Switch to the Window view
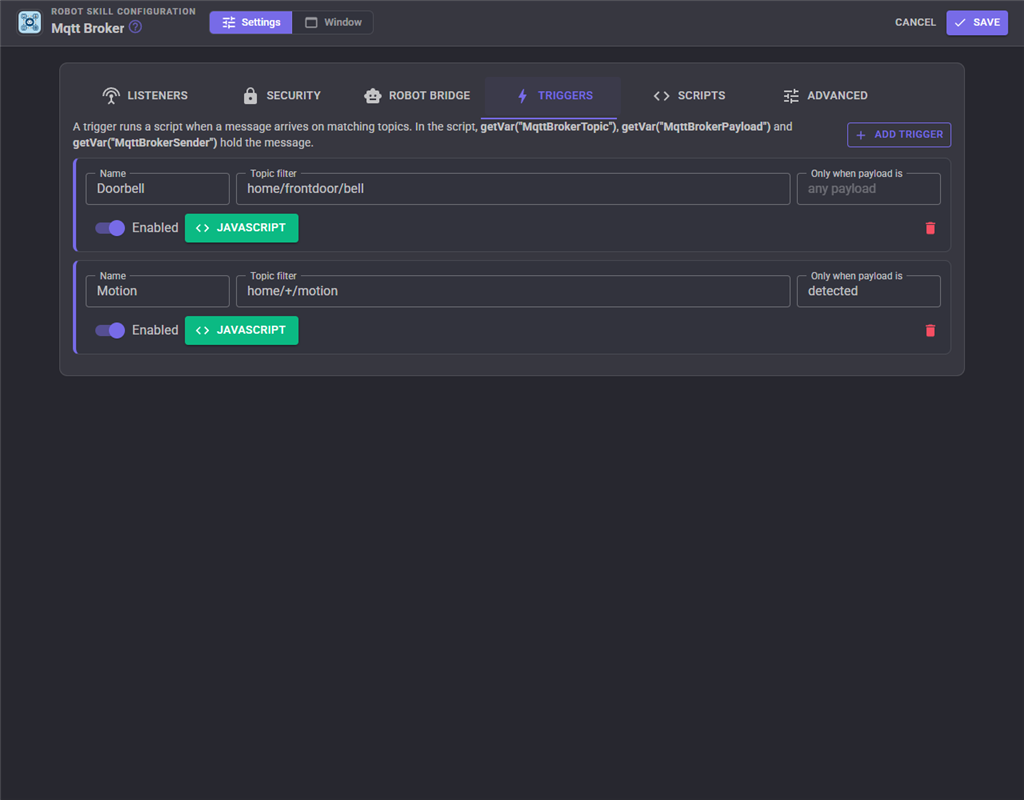The image size is (1024, 800). click(x=333, y=22)
